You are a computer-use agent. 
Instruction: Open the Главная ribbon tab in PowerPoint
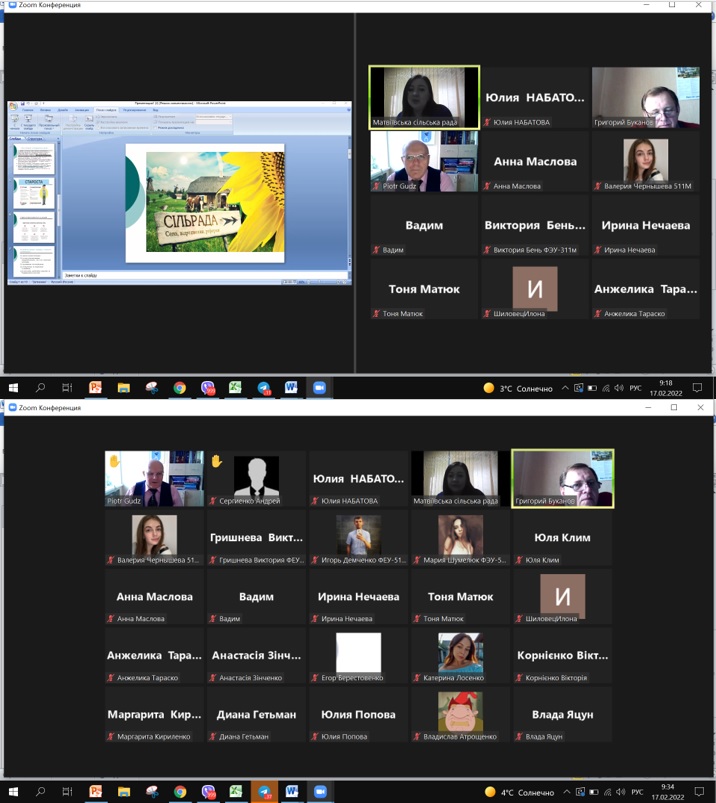point(27,110)
